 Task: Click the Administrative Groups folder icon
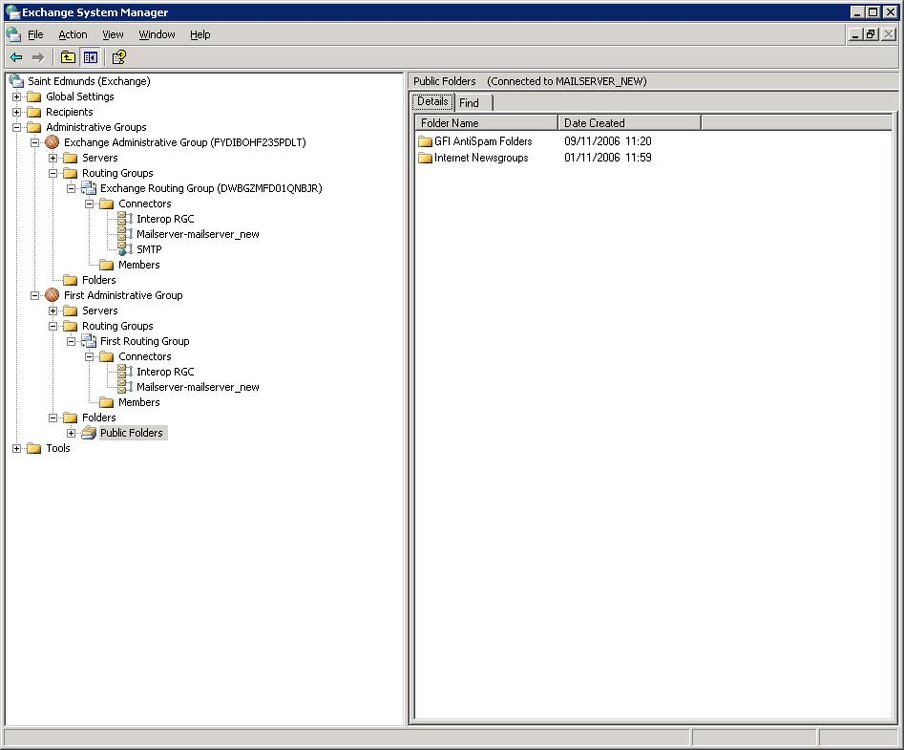pos(34,127)
